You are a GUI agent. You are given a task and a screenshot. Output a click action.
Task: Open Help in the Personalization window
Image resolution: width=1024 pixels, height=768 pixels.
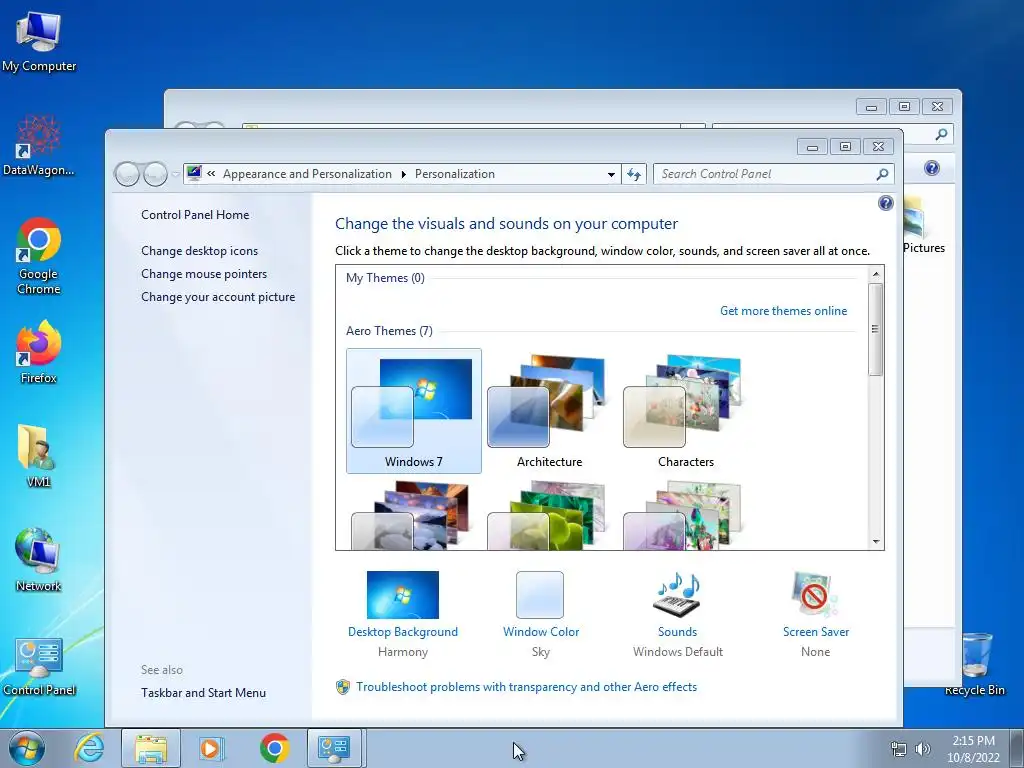(x=885, y=203)
